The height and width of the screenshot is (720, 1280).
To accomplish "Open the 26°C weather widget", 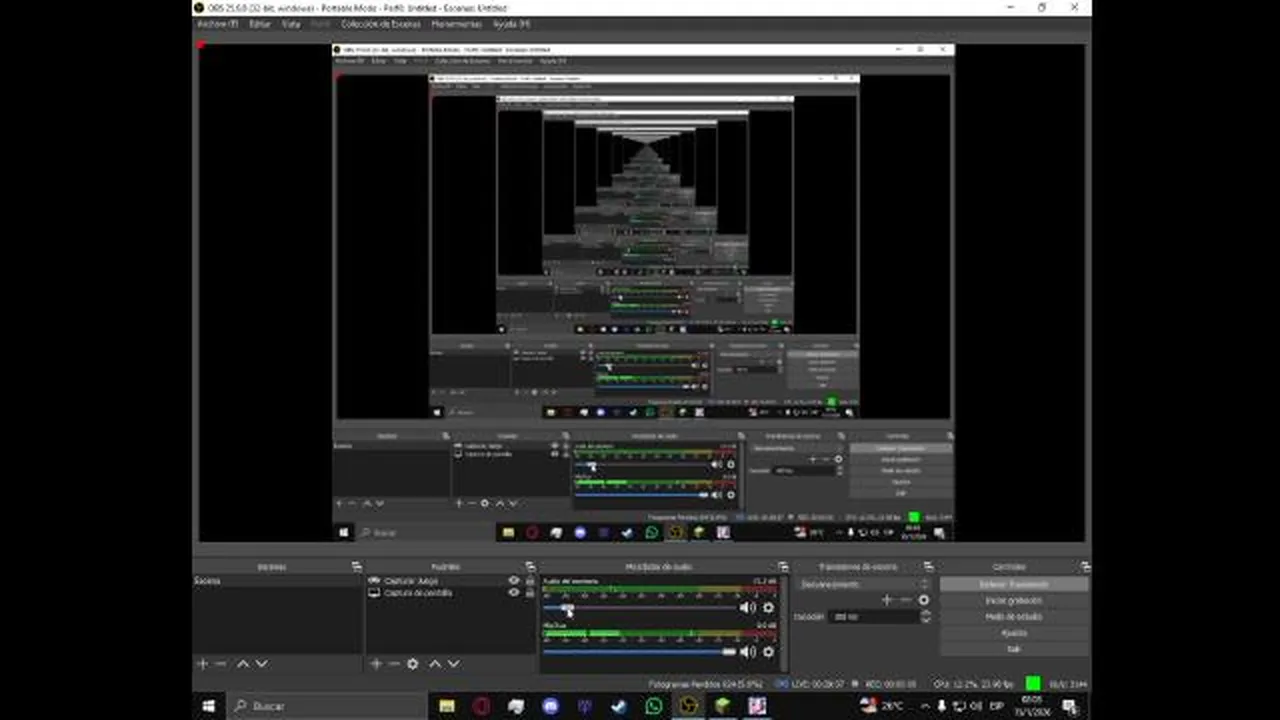I will coord(883,706).
